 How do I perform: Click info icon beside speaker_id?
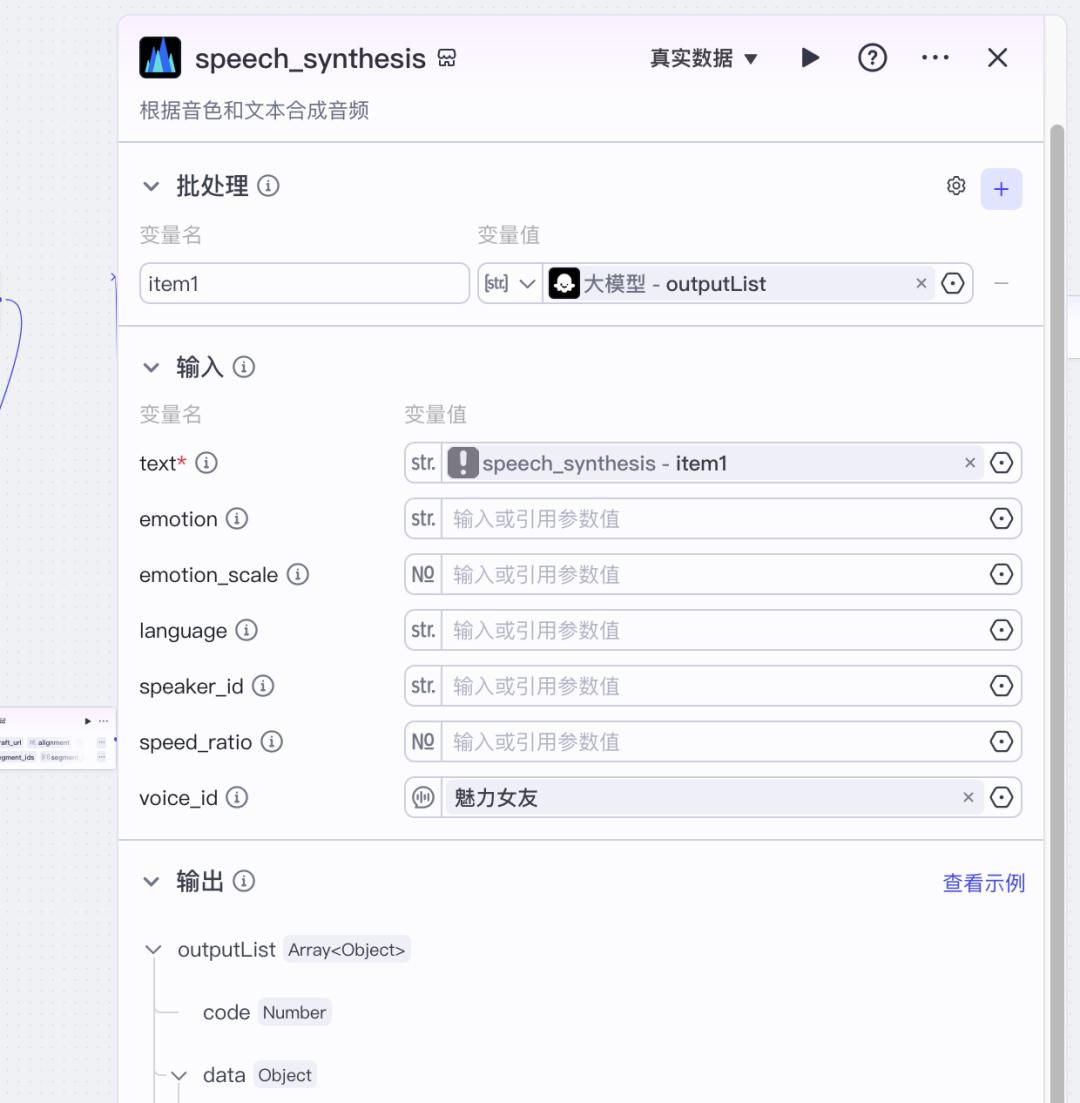[x=263, y=686]
